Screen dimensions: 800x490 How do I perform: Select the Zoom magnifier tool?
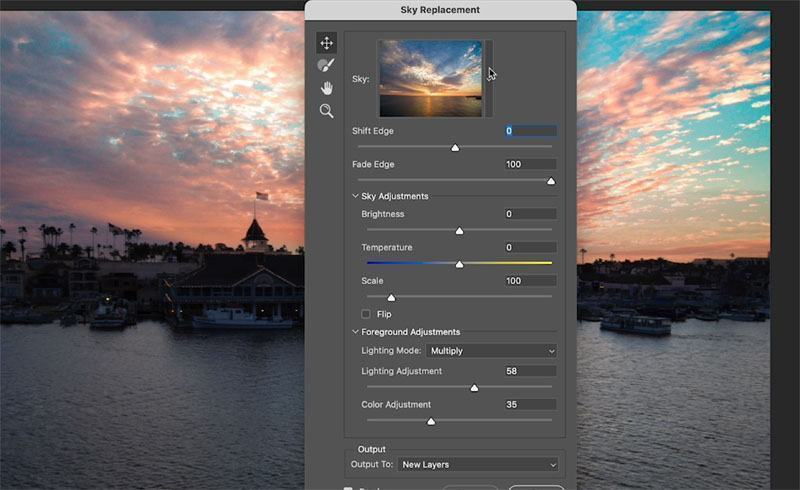pyautogui.click(x=326, y=111)
